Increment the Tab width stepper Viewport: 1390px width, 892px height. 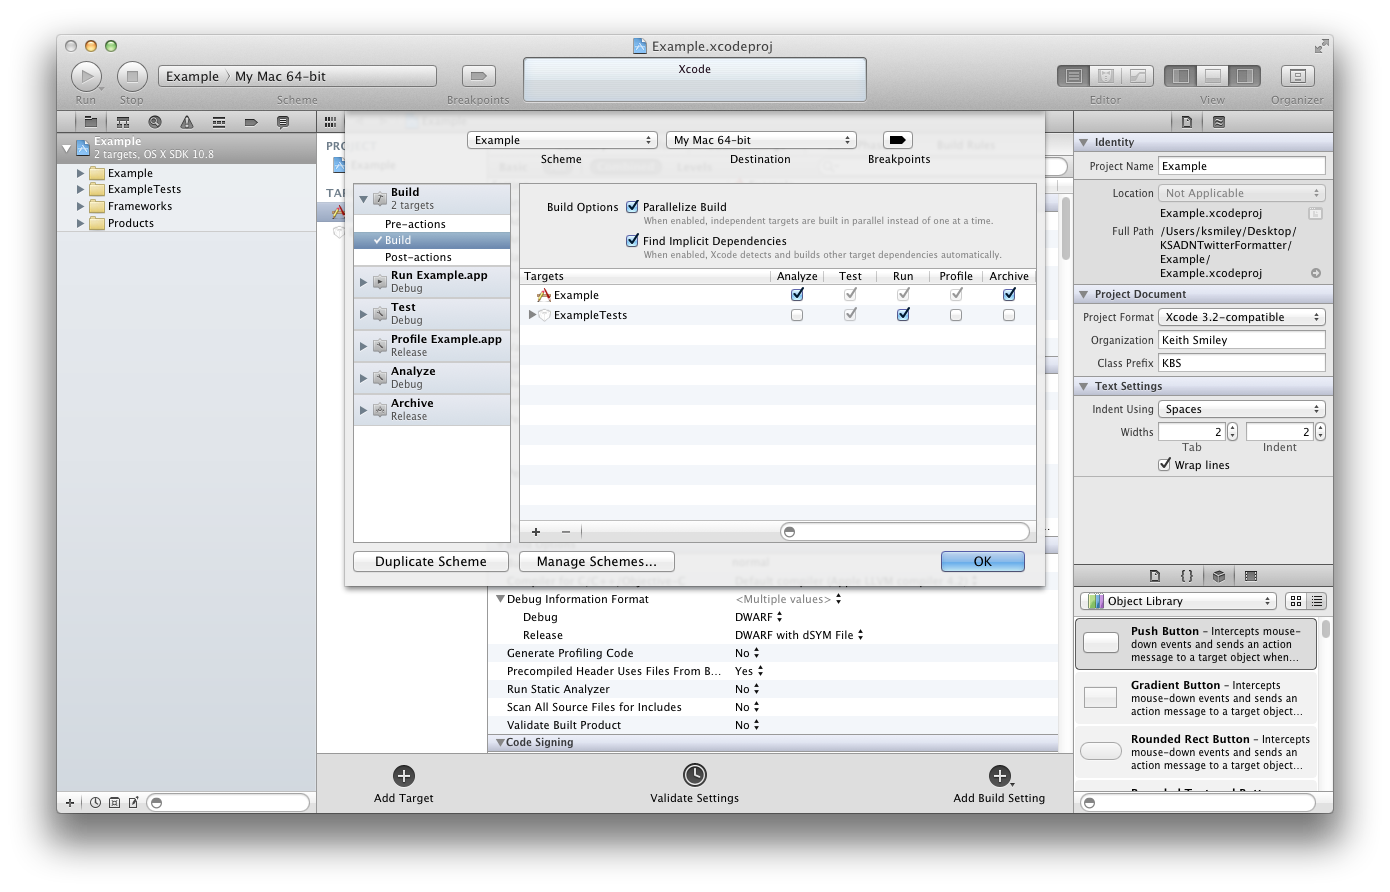1232,428
